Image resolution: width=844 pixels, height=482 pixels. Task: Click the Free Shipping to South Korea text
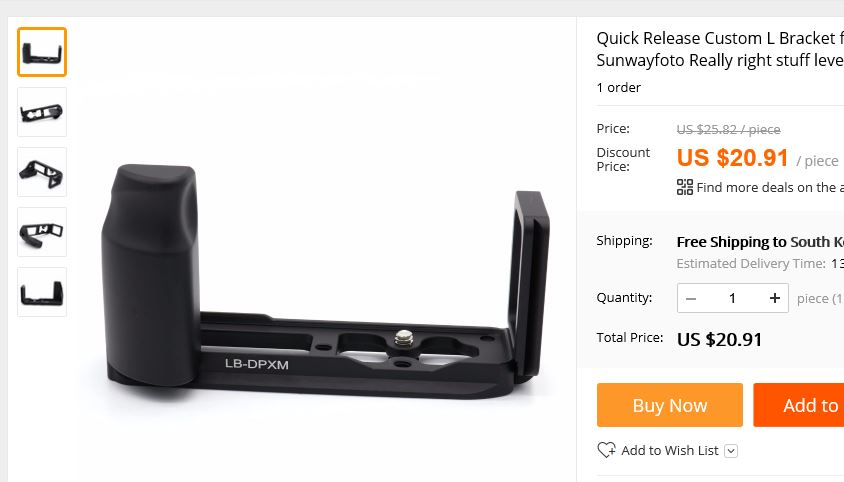(x=760, y=242)
